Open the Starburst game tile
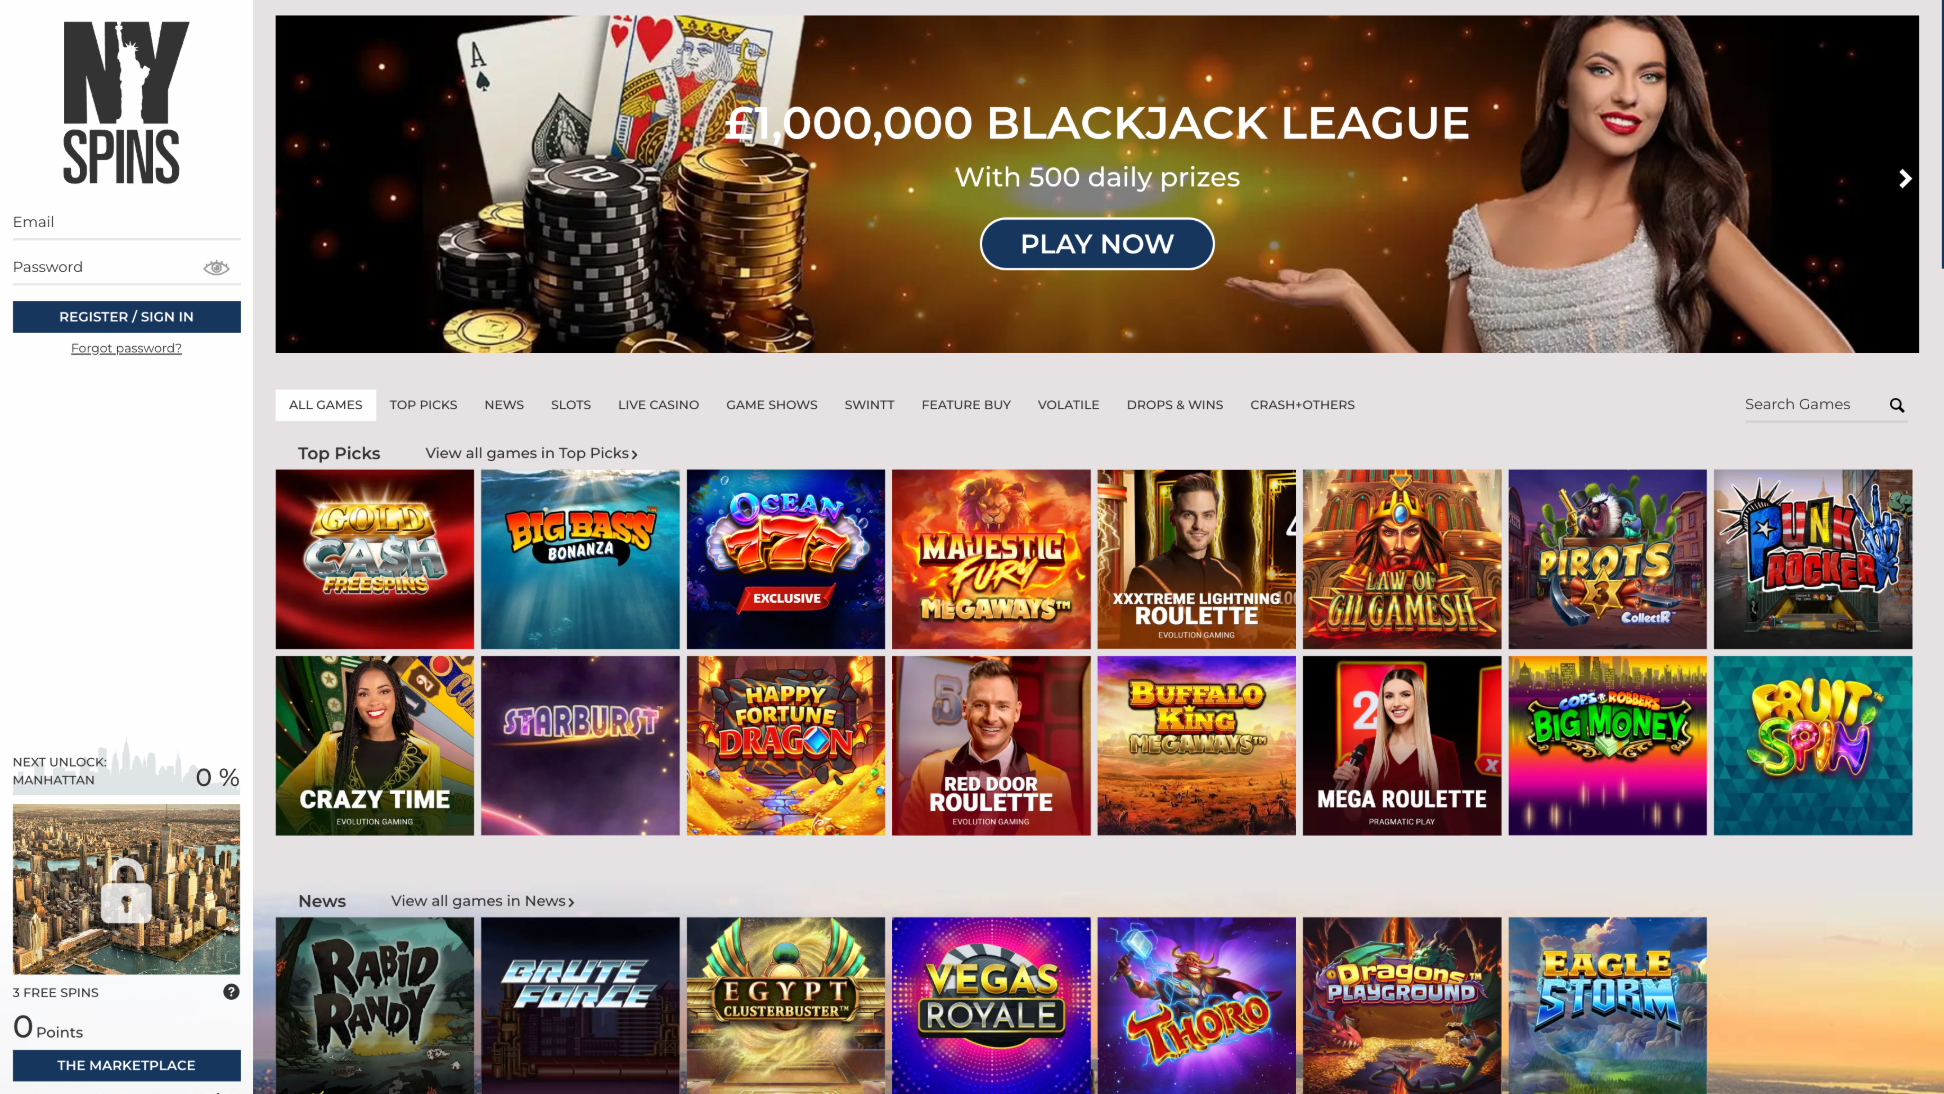Screen dimensions: 1944x1094 (580, 745)
